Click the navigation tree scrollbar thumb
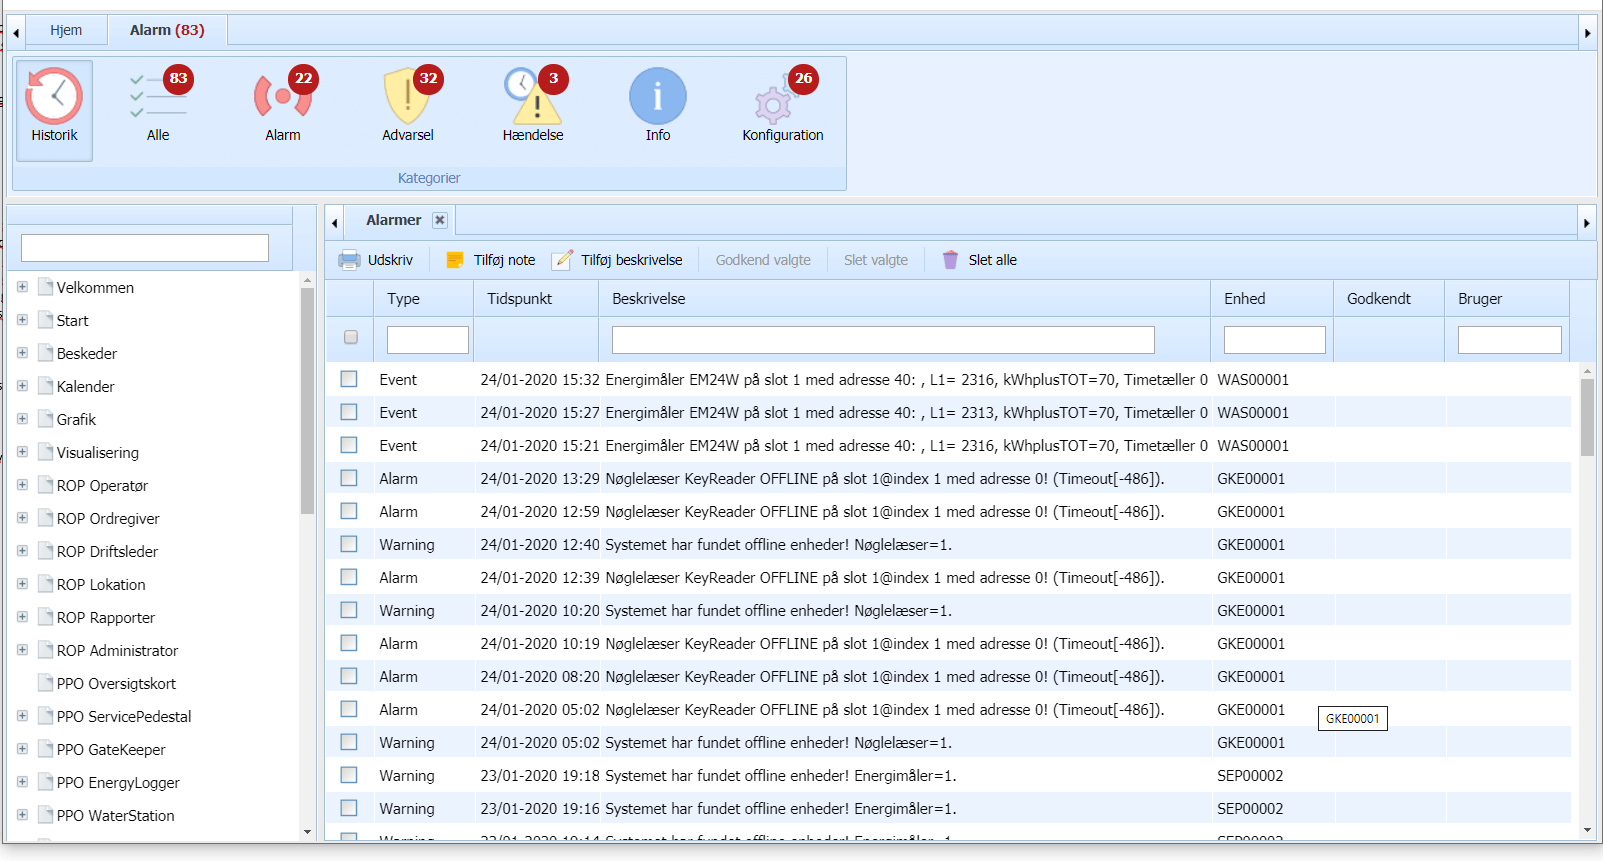 [x=307, y=400]
